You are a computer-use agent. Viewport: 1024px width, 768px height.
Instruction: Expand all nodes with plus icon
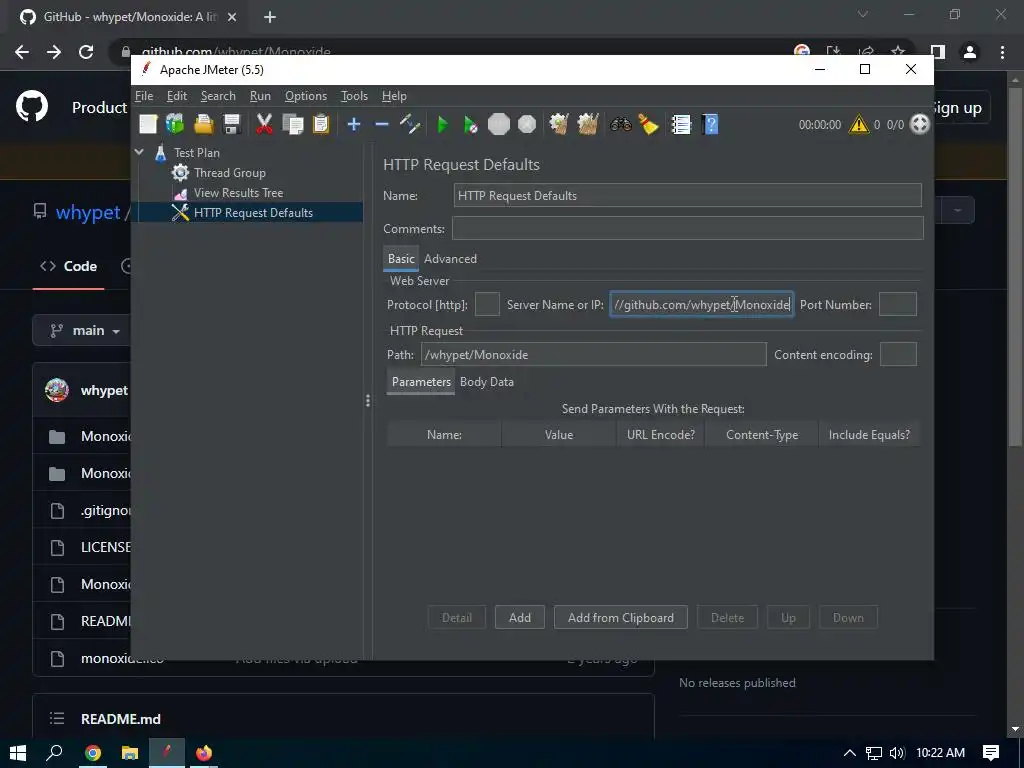tap(354, 124)
